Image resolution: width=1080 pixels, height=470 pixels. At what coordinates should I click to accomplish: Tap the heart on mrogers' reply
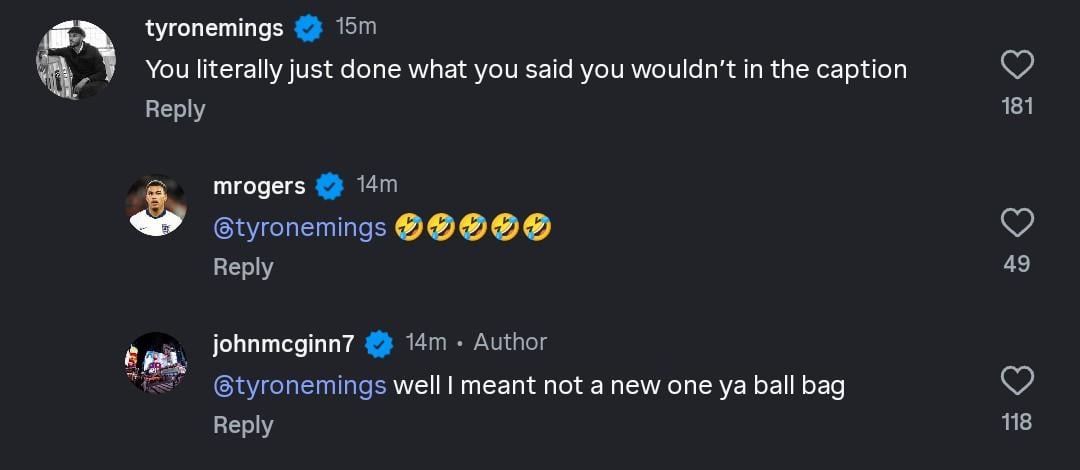click(1016, 222)
